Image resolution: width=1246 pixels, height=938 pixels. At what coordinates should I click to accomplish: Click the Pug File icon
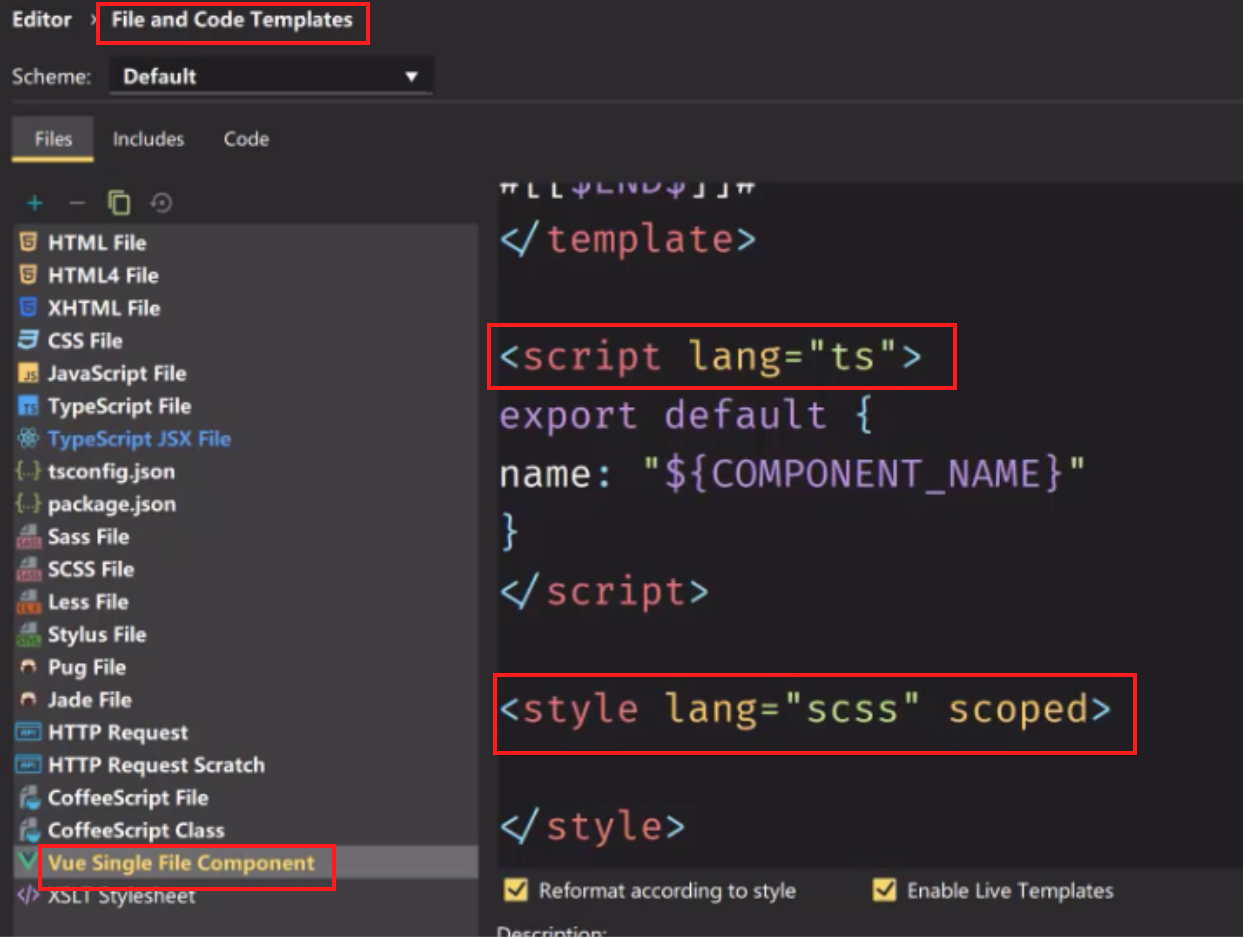[29, 667]
